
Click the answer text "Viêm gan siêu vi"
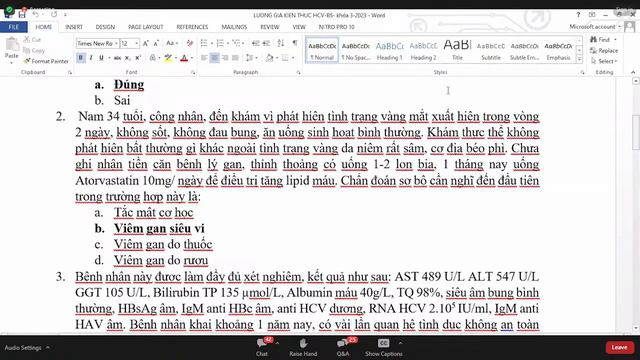(x=159, y=228)
